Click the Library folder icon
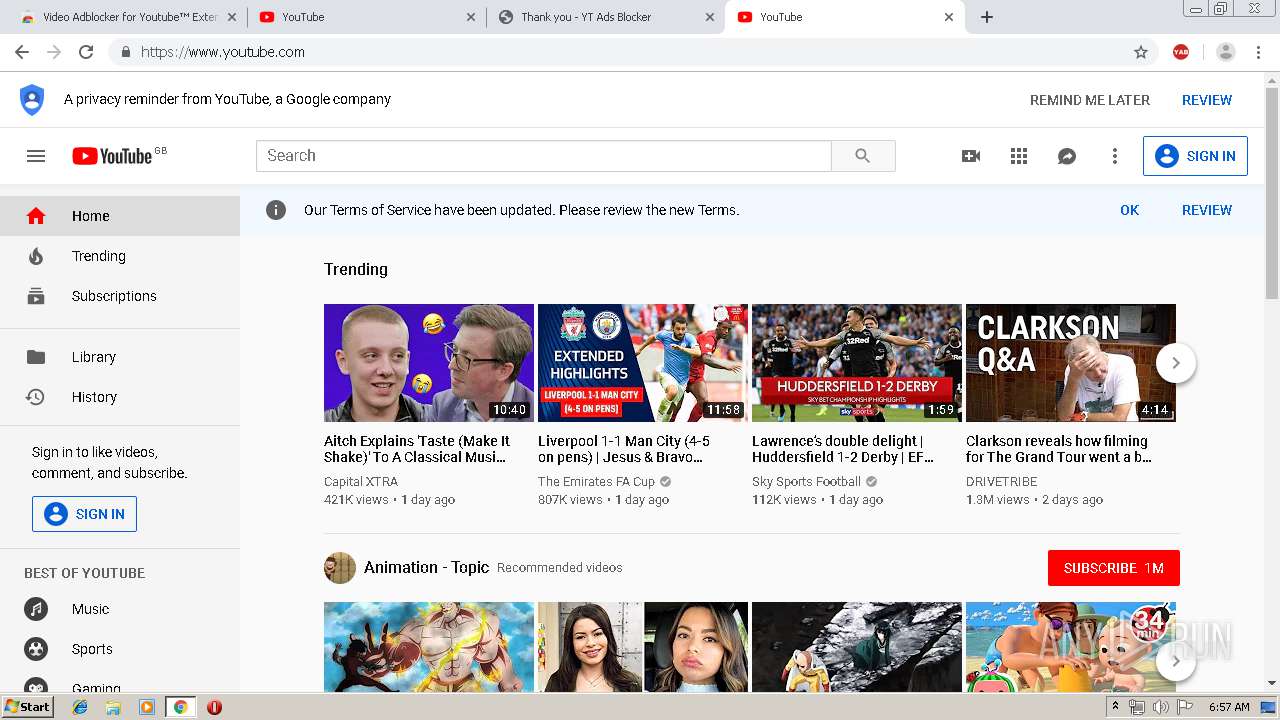This screenshot has width=1280, height=720. (x=36, y=357)
